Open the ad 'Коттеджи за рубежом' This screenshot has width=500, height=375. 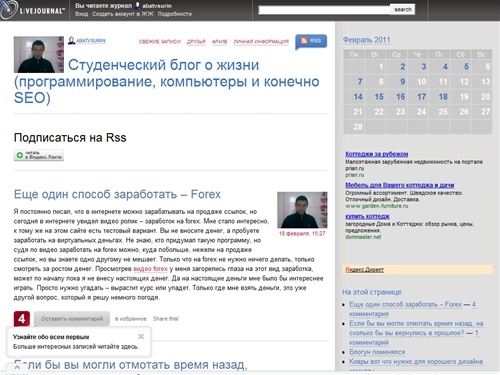(377, 154)
